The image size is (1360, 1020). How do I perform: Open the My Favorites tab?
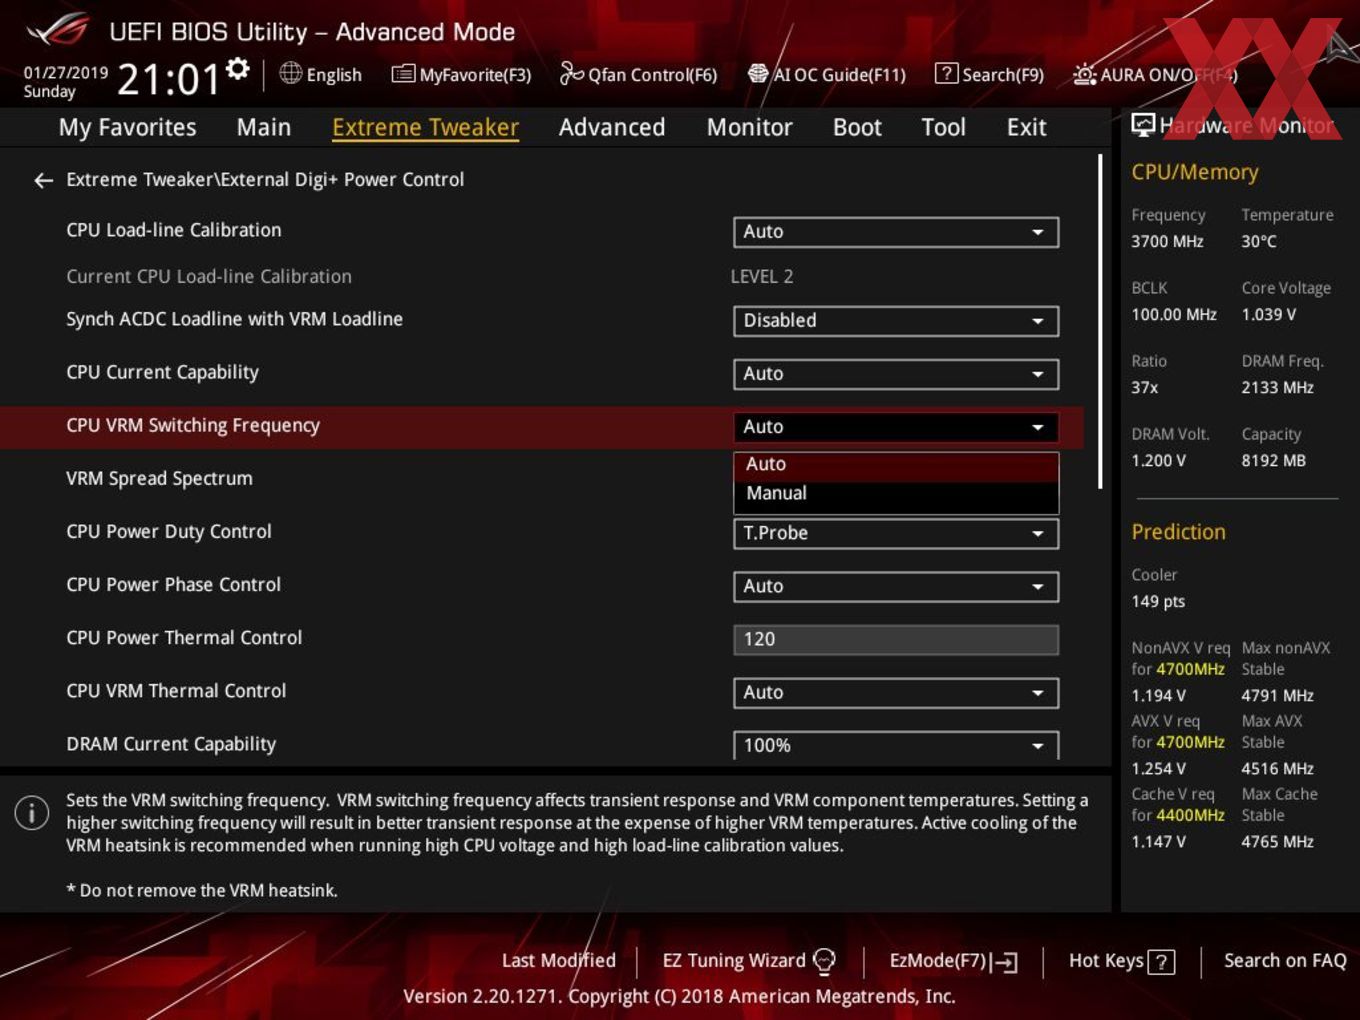[x=127, y=127]
